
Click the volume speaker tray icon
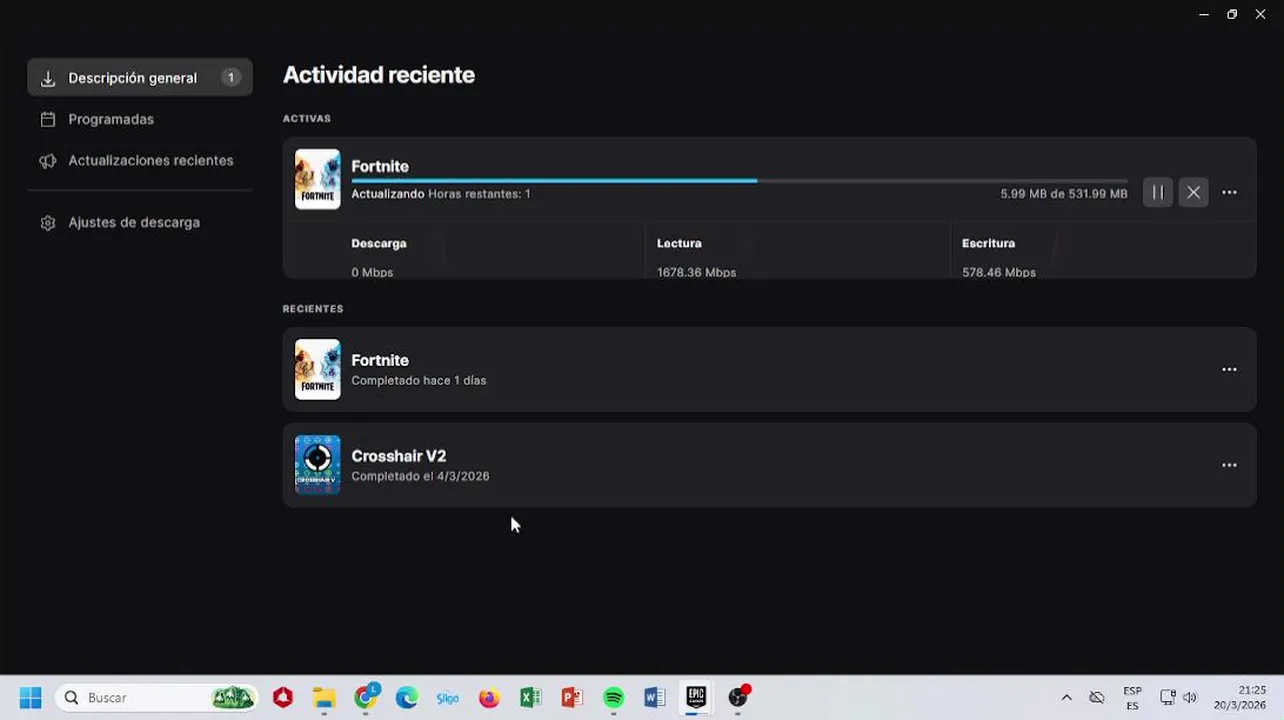1190,697
